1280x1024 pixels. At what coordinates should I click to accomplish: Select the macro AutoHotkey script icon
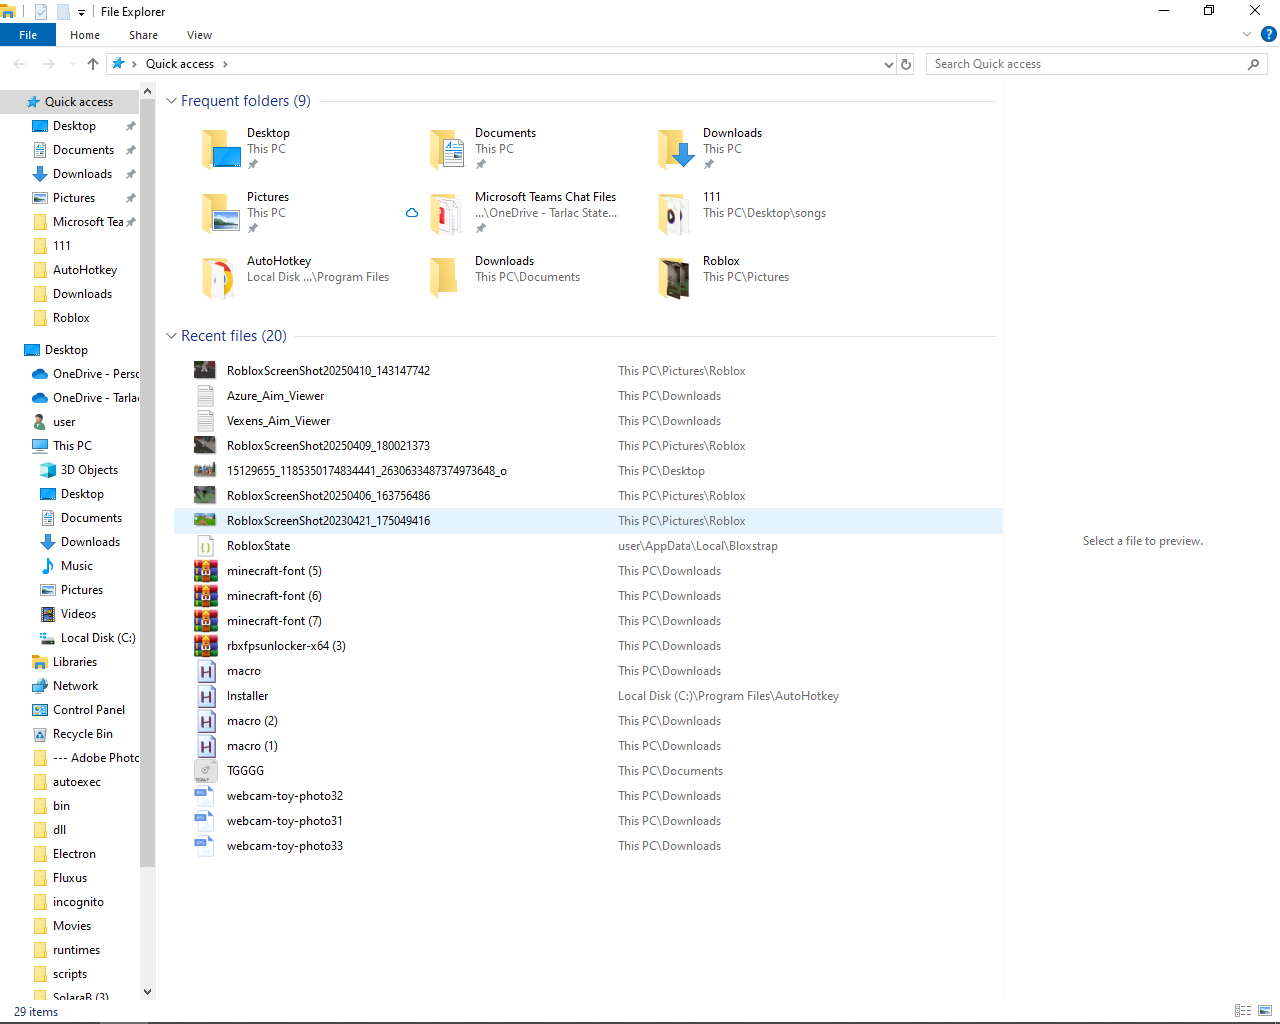coord(205,671)
